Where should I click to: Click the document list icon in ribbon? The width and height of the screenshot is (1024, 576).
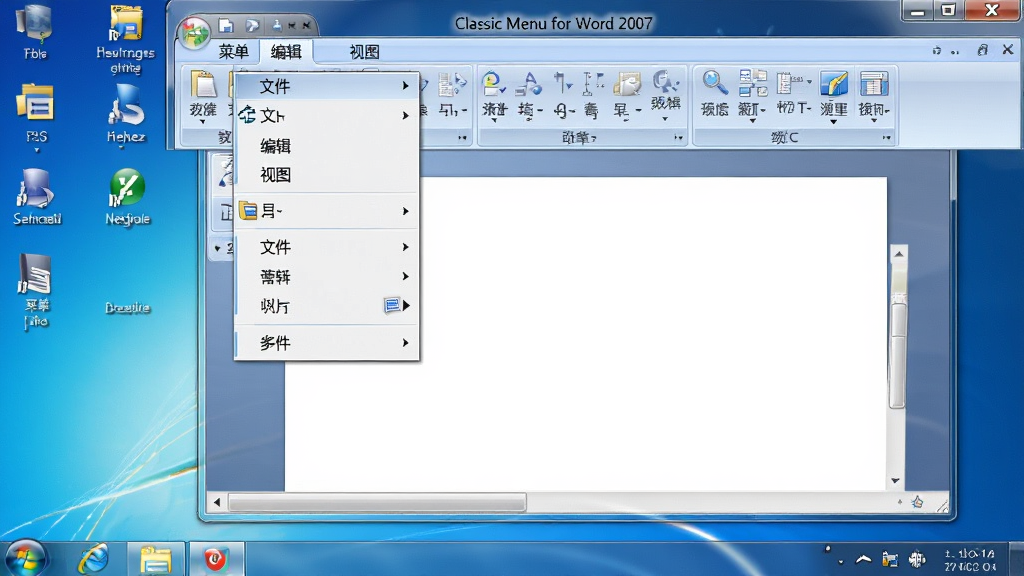coord(791,84)
